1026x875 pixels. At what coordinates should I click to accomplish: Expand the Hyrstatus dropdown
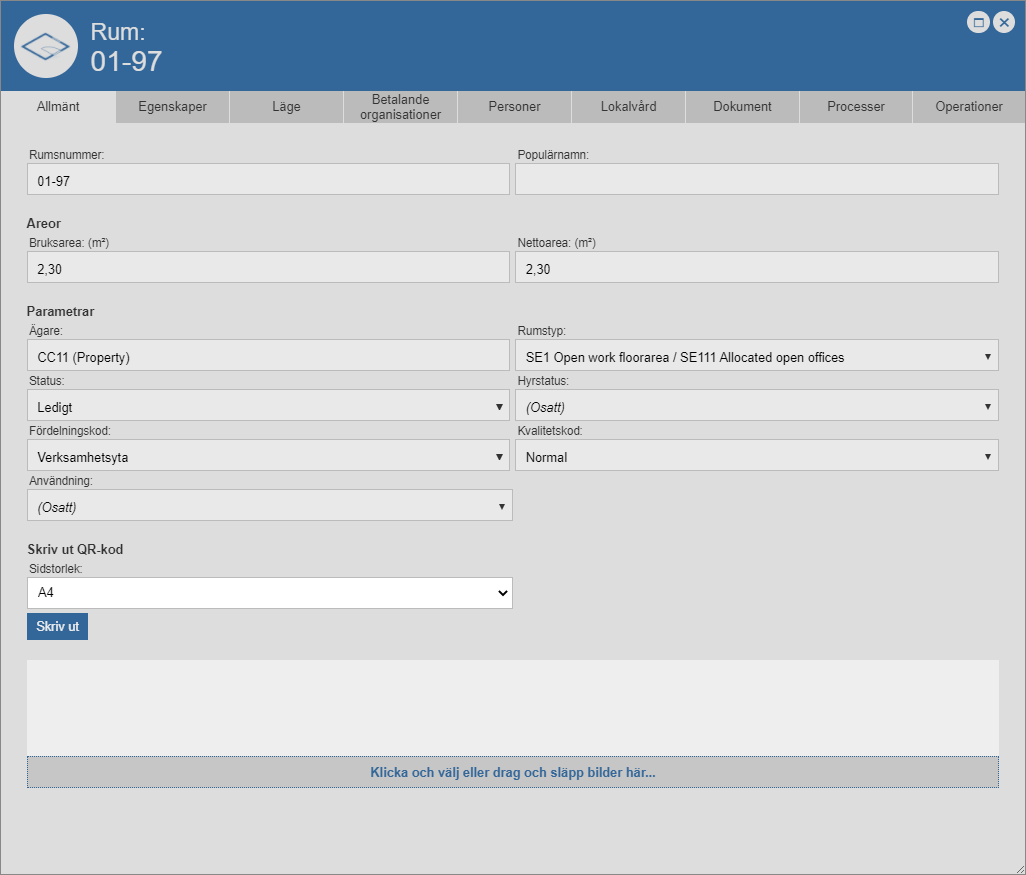[x=756, y=406]
